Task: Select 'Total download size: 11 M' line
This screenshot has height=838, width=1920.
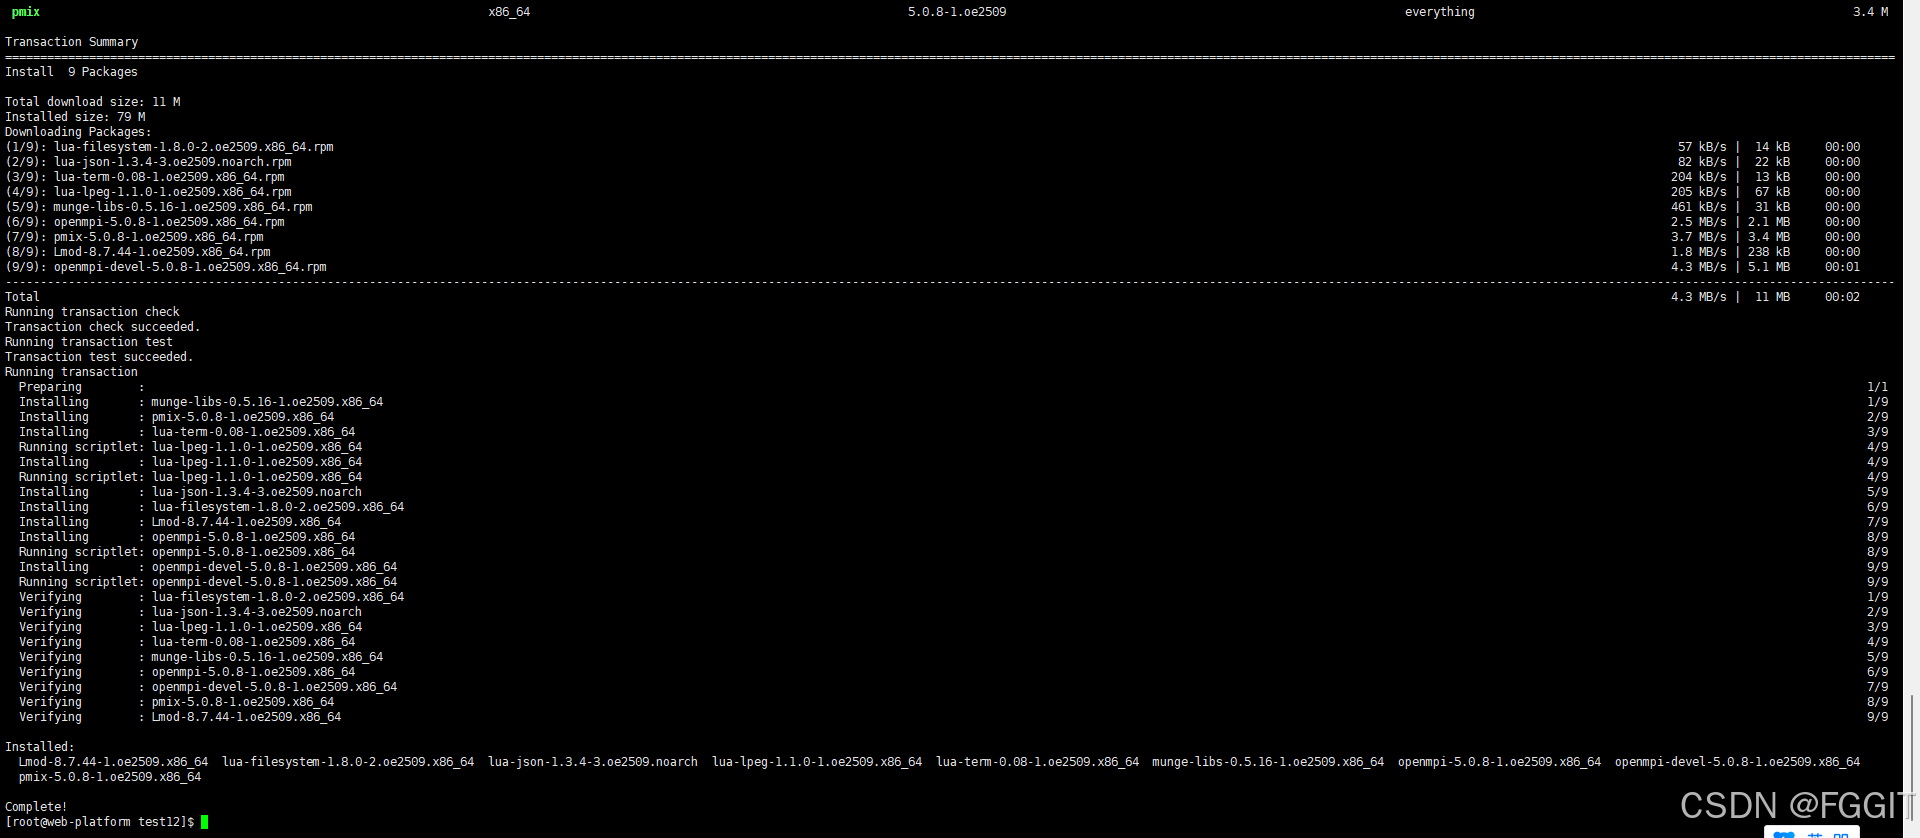Action: [93, 102]
